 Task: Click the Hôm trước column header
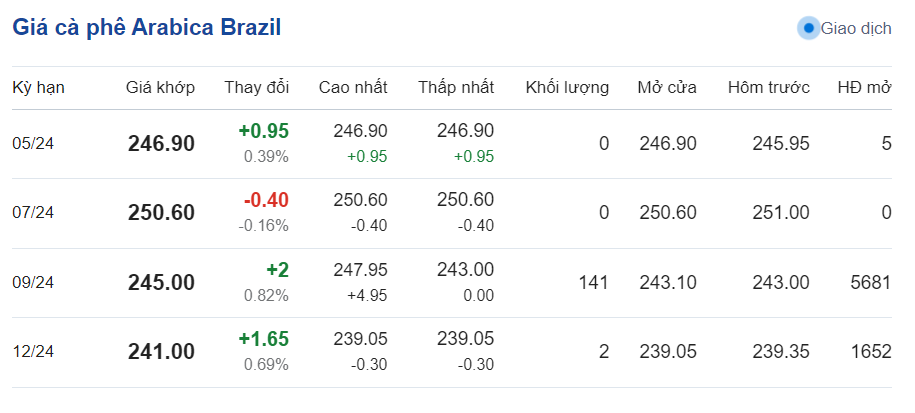[768, 88]
